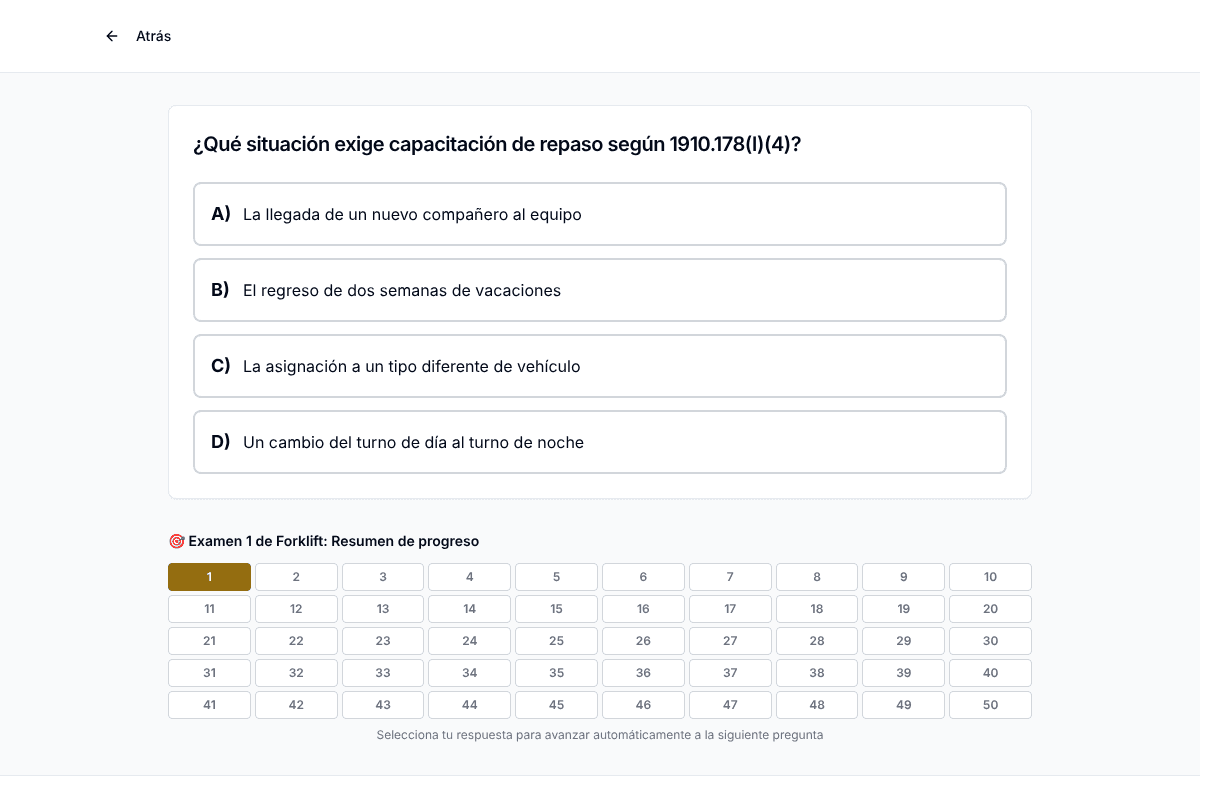Choose answer B about returning from vacation

click(600, 290)
